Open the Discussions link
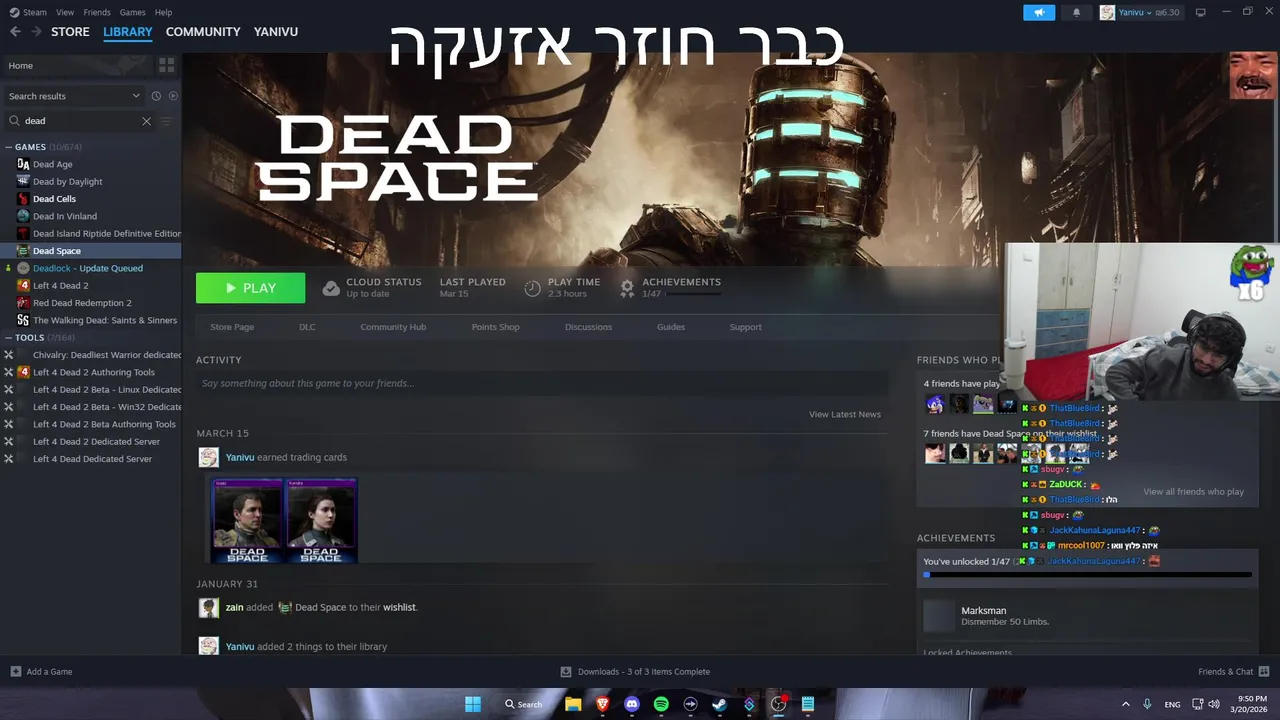Image resolution: width=1280 pixels, height=720 pixels. pyautogui.click(x=588, y=327)
